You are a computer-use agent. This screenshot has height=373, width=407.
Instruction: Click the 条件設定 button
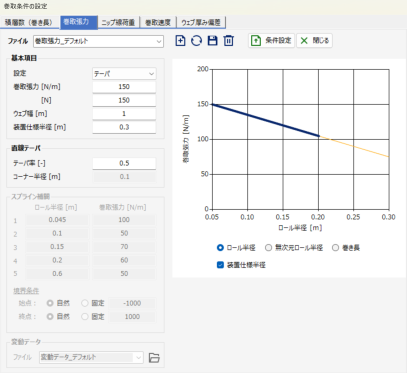271,41
